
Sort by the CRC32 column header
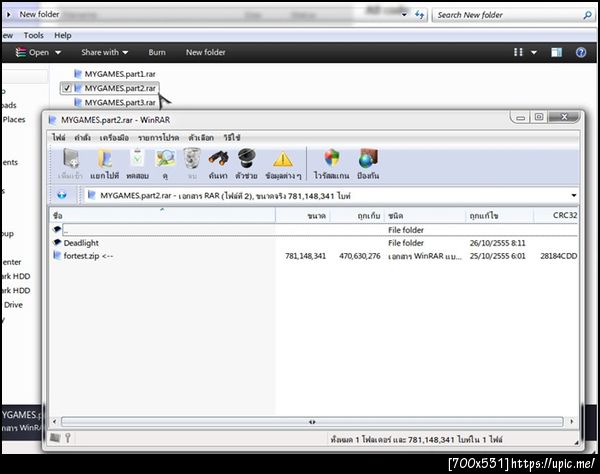pyautogui.click(x=556, y=215)
